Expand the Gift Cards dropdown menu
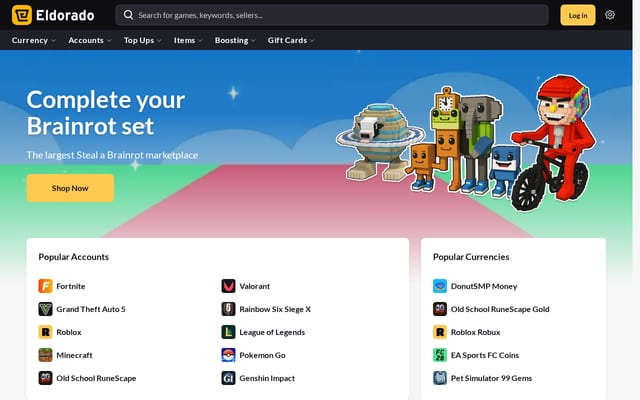Viewport: 640px width, 400px height. (x=291, y=40)
